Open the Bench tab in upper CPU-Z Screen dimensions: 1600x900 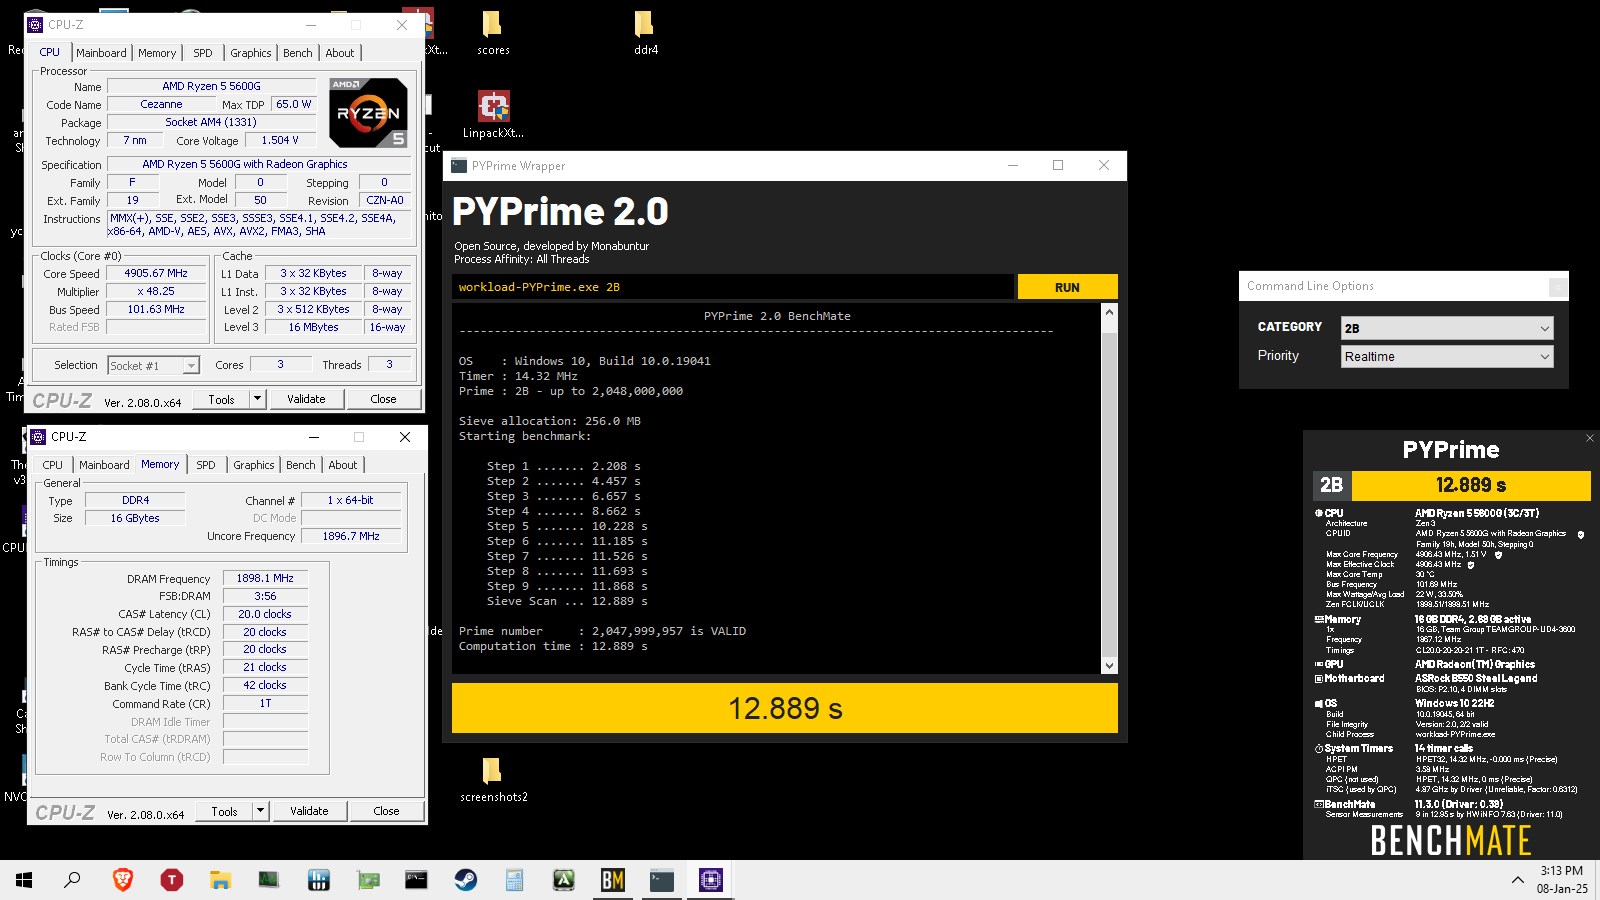click(x=298, y=53)
